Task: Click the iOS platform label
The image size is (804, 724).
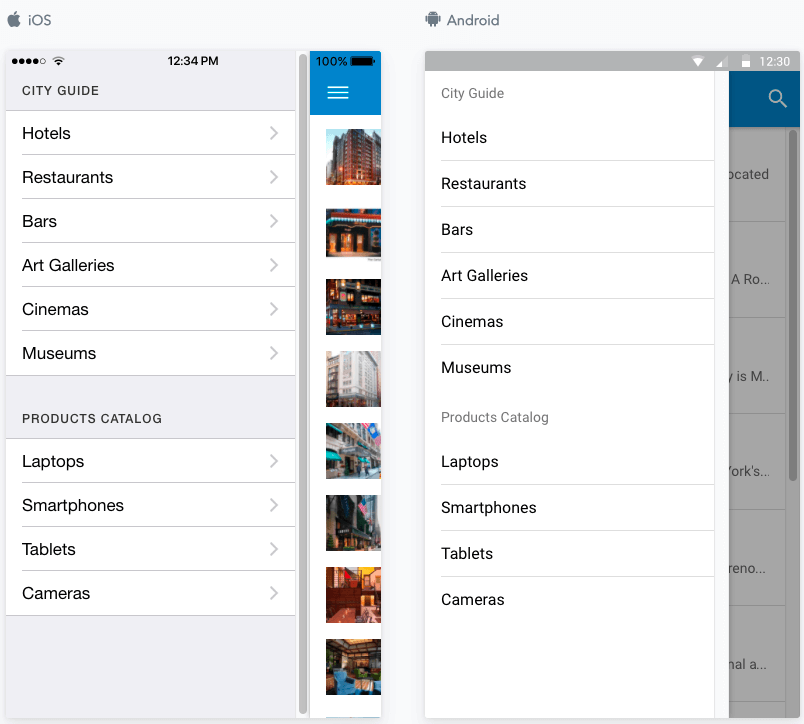Action: 39,20
